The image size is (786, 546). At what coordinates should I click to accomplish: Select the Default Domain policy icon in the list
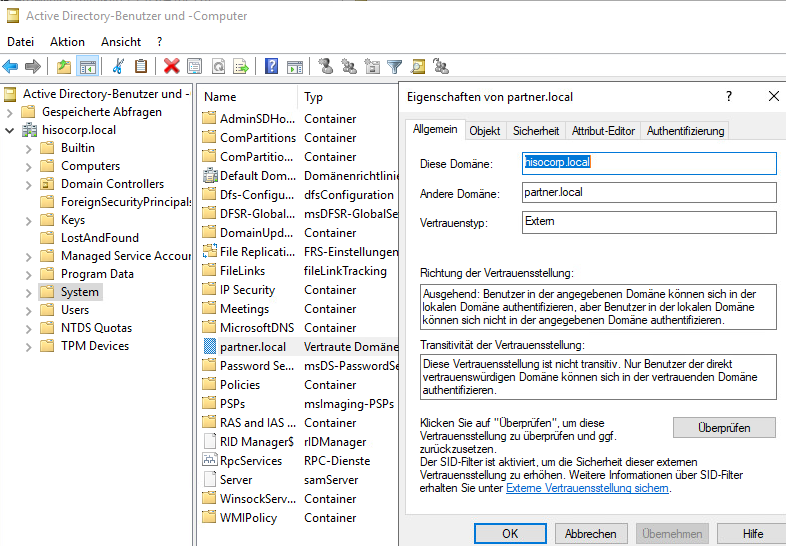click(210, 176)
